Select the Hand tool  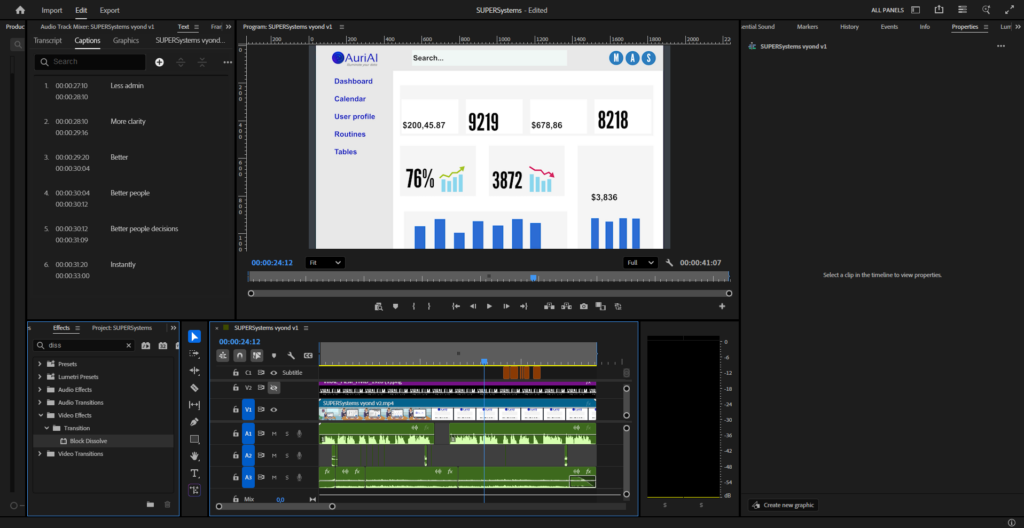click(195, 456)
